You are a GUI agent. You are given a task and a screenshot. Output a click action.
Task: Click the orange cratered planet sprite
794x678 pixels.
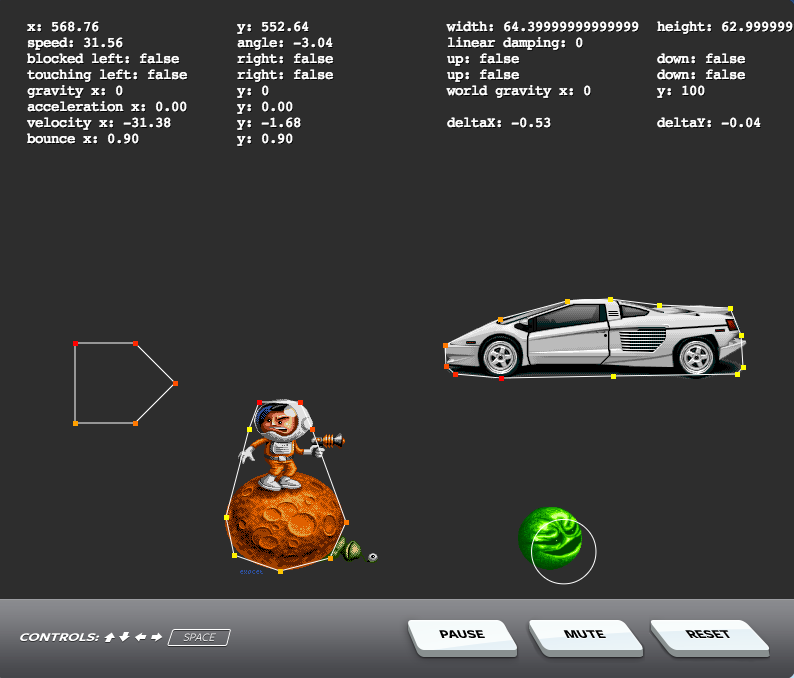[285, 522]
